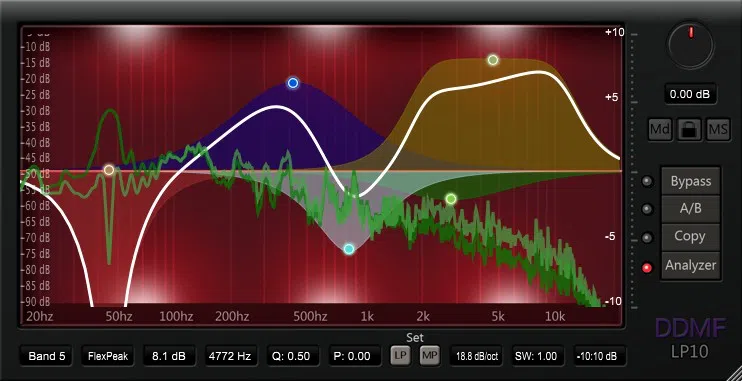742x381 pixels.
Task: Select the olive band node on orange shelf
Action: click(493, 60)
